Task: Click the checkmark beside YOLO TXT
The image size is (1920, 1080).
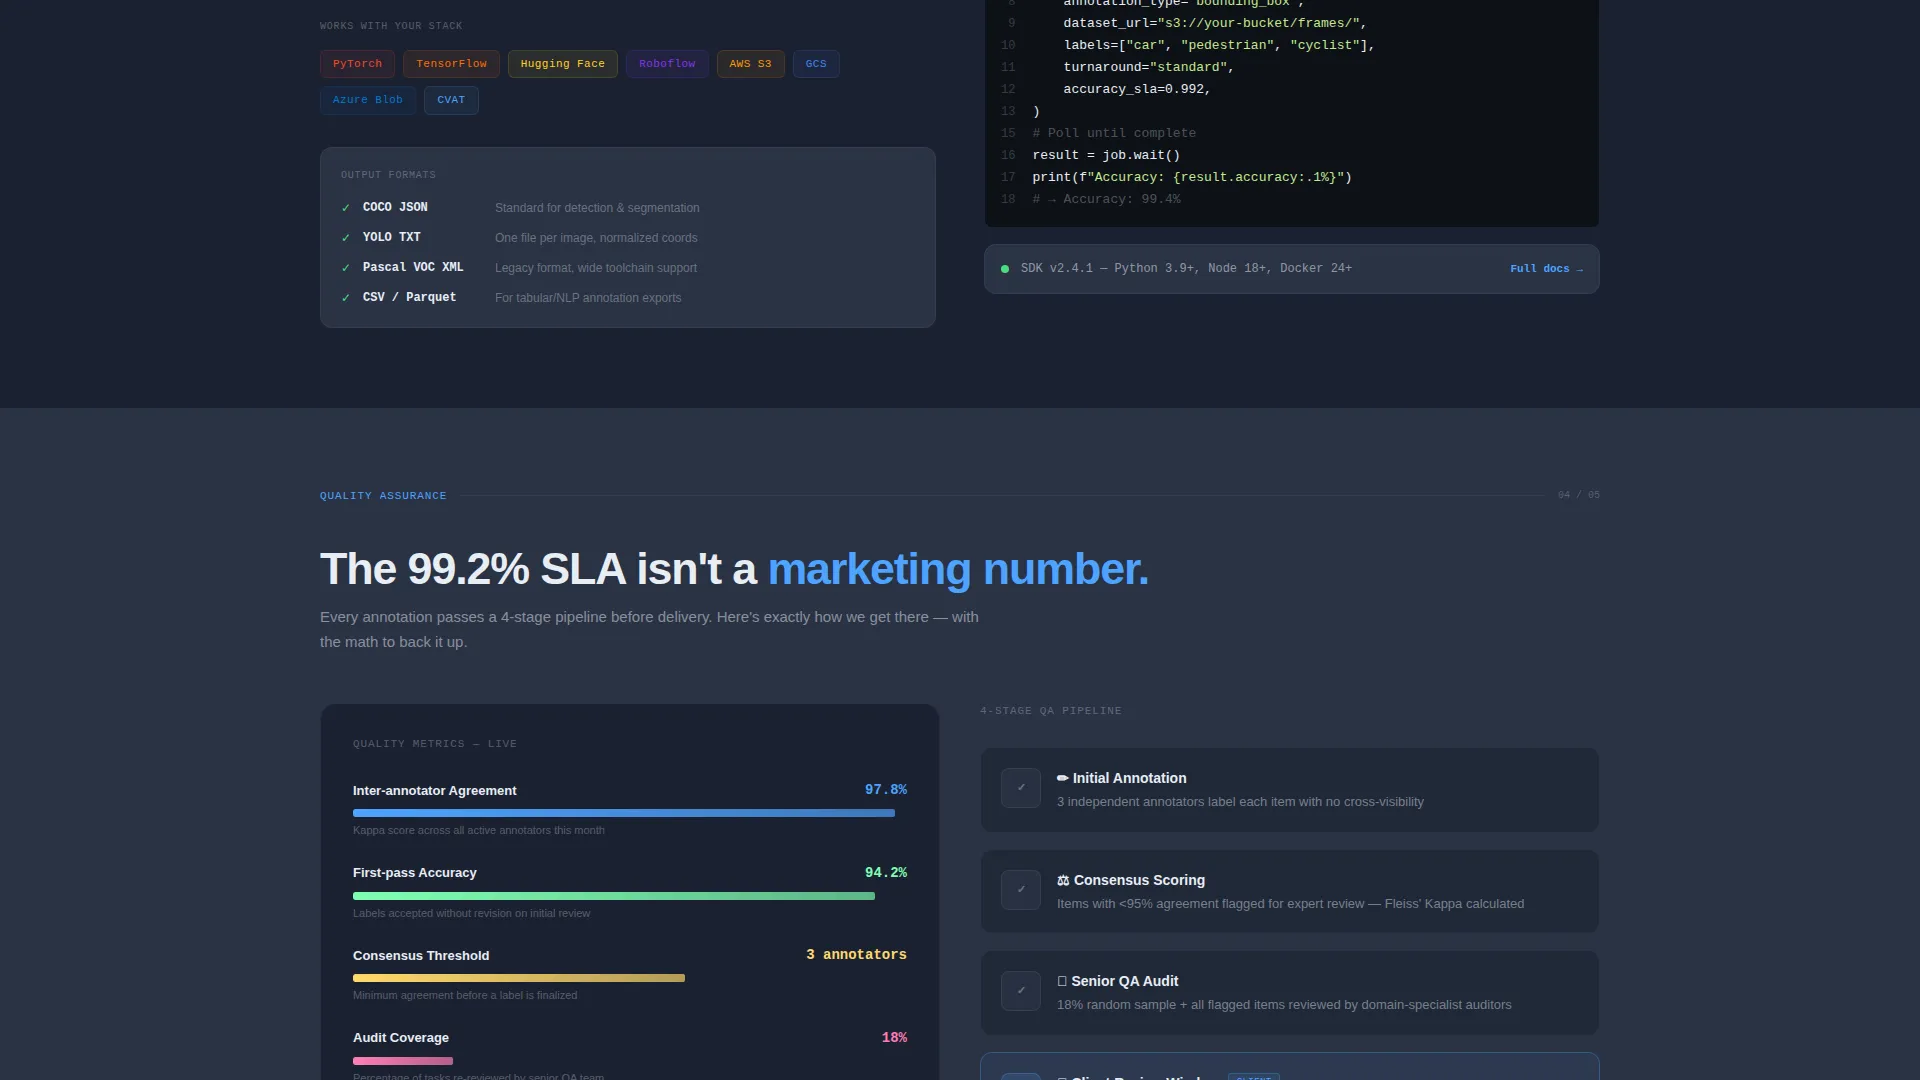Action: (x=346, y=238)
